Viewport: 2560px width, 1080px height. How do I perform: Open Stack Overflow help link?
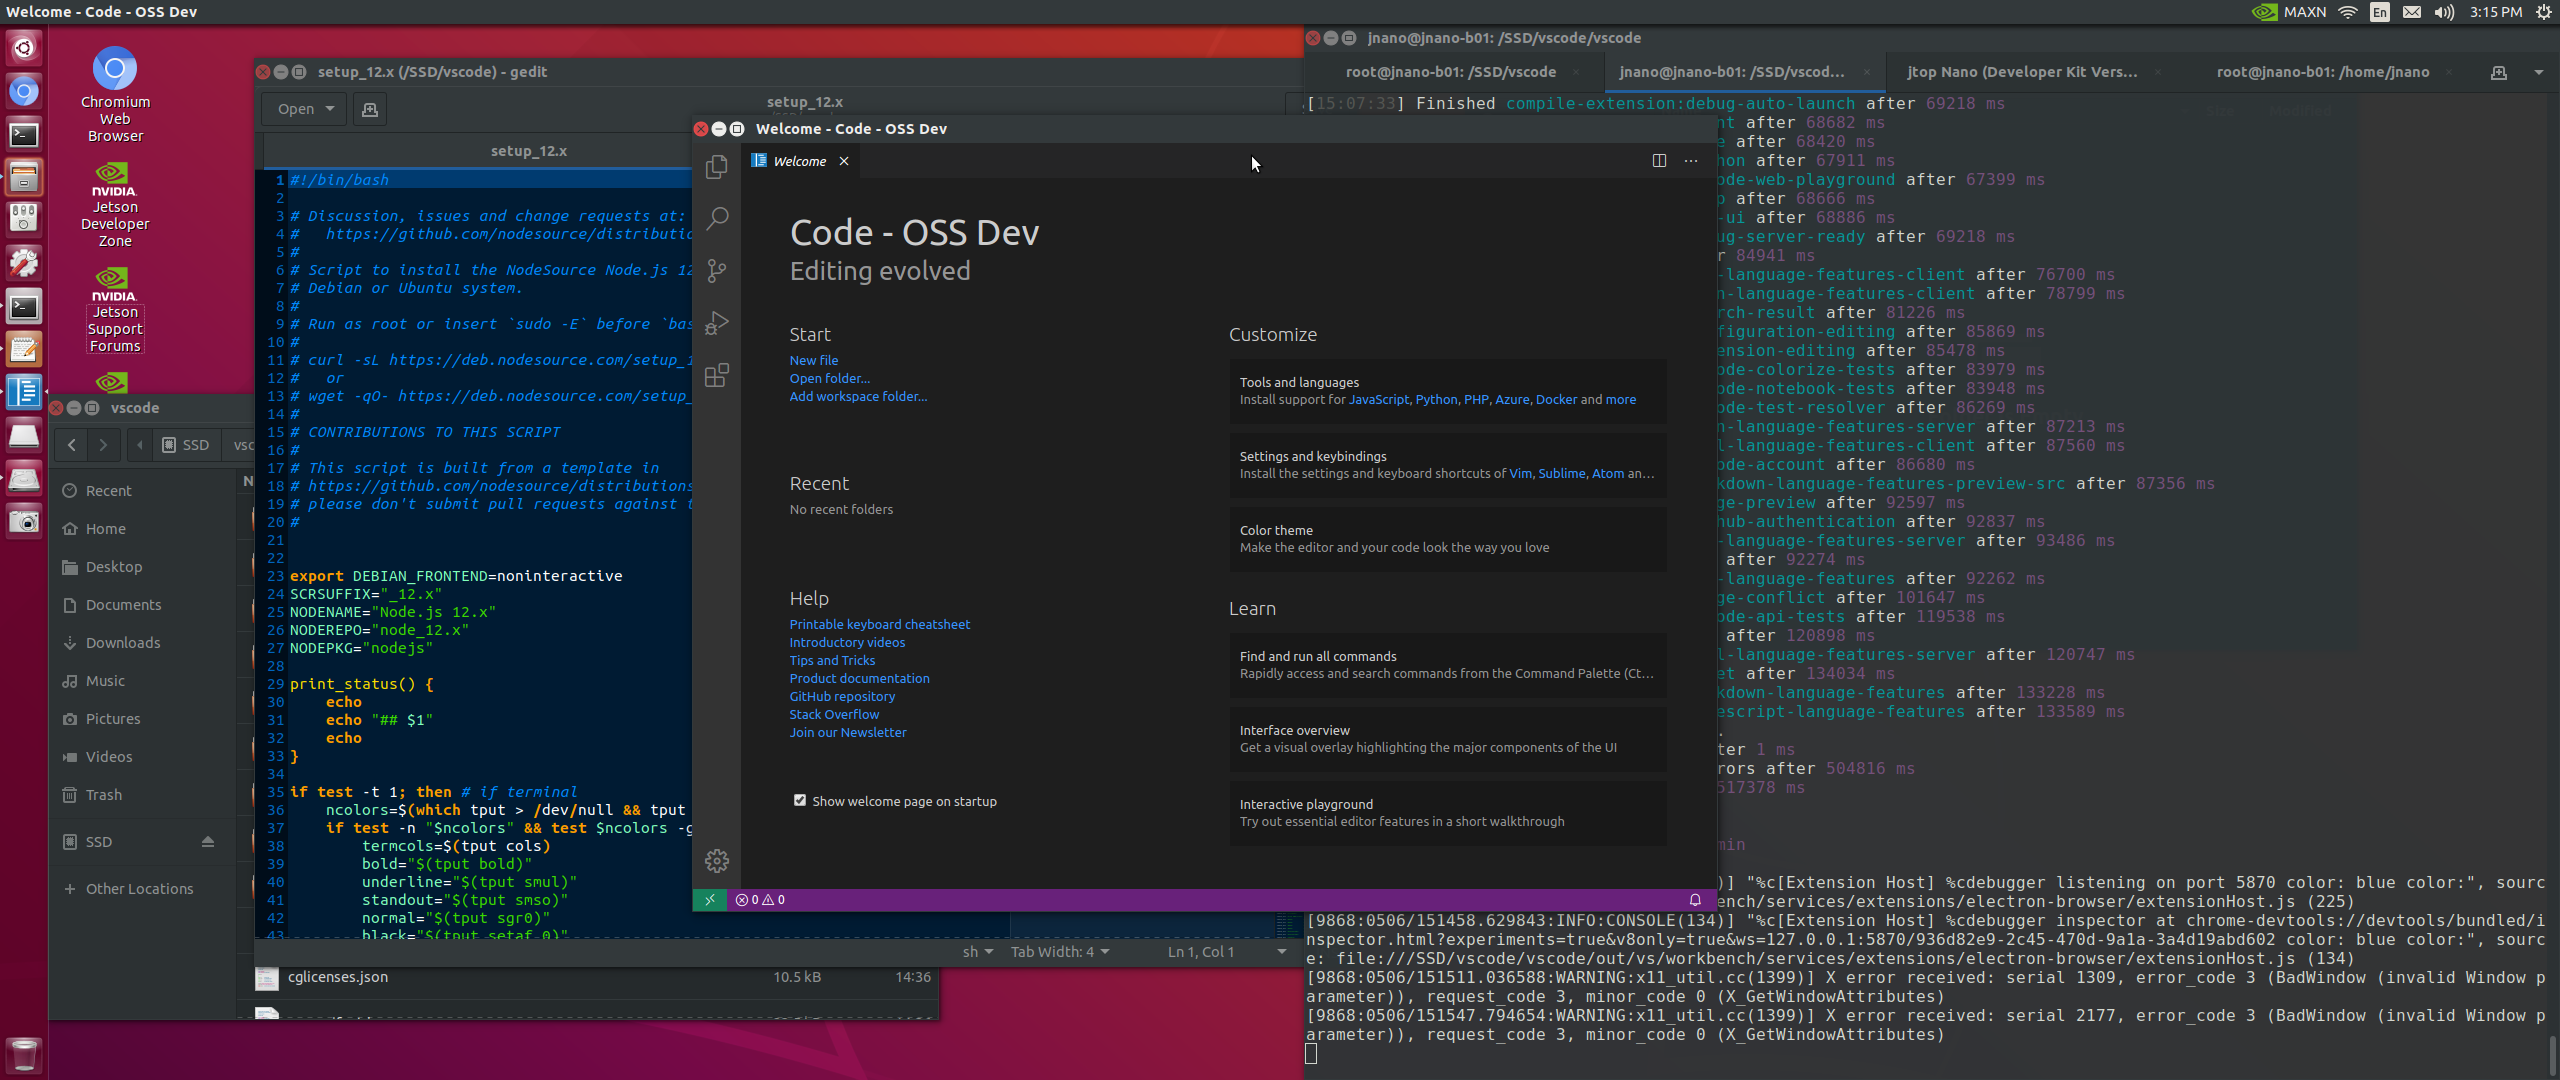click(834, 714)
